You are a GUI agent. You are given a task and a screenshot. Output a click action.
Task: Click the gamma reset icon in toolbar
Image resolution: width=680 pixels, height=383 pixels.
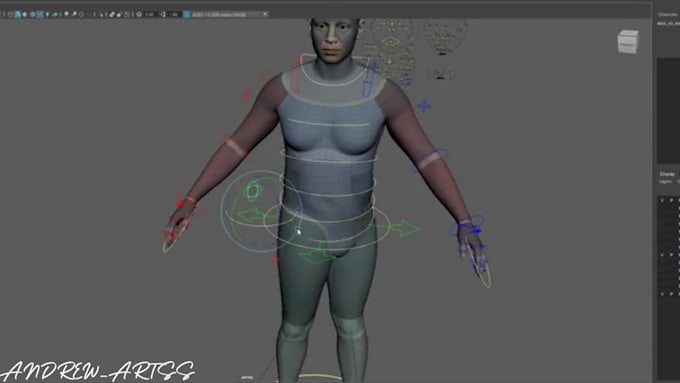point(163,14)
